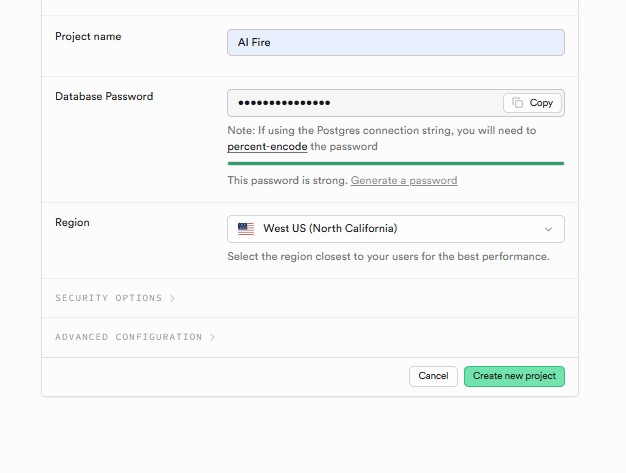The width and height of the screenshot is (626, 473).
Task: Select West US (North California) region box
Action: click(396, 229)
